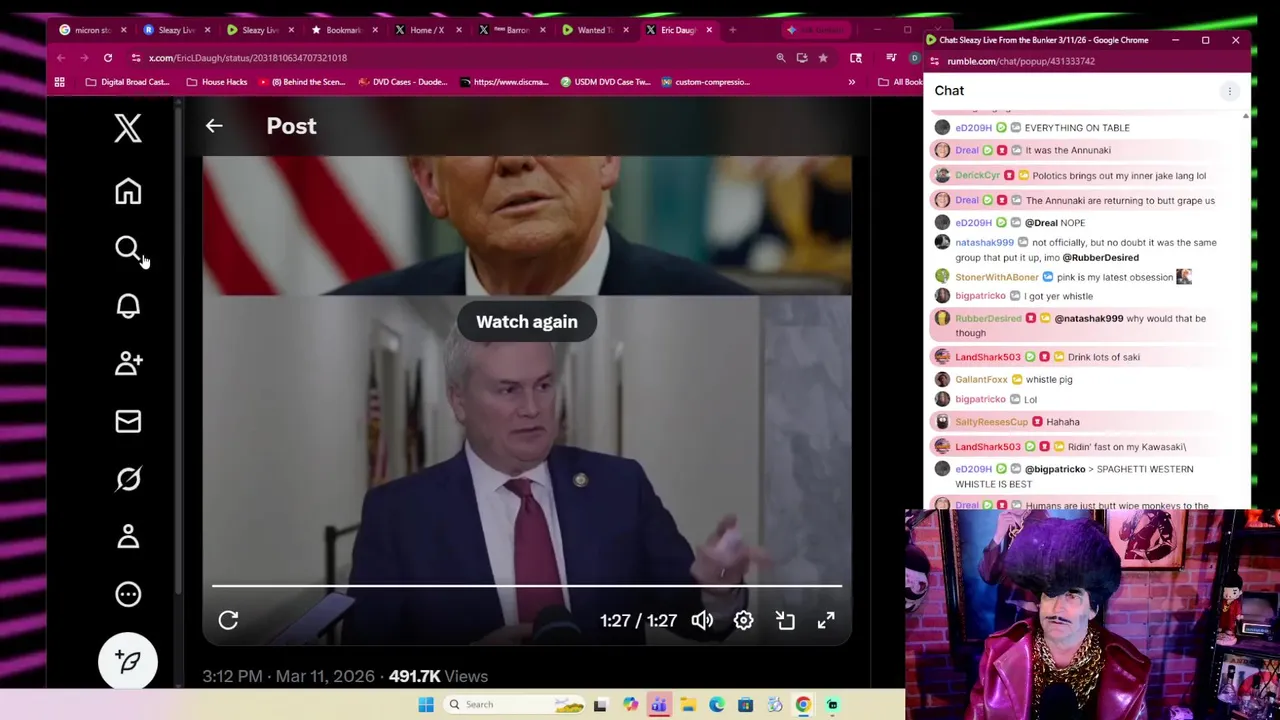The height and width of the screenshot is (720, 1280).
Task: Open USDM DVD Case bookmark
Action: 605,82
